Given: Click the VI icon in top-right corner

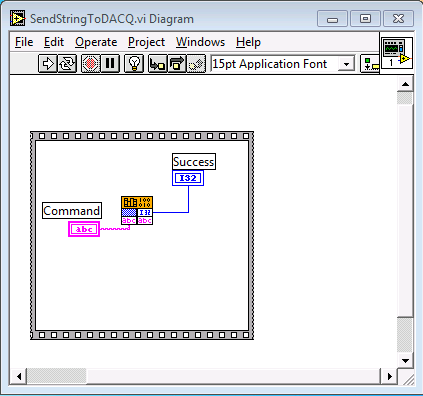Looking at the screenshot, I should pos(397,53).
